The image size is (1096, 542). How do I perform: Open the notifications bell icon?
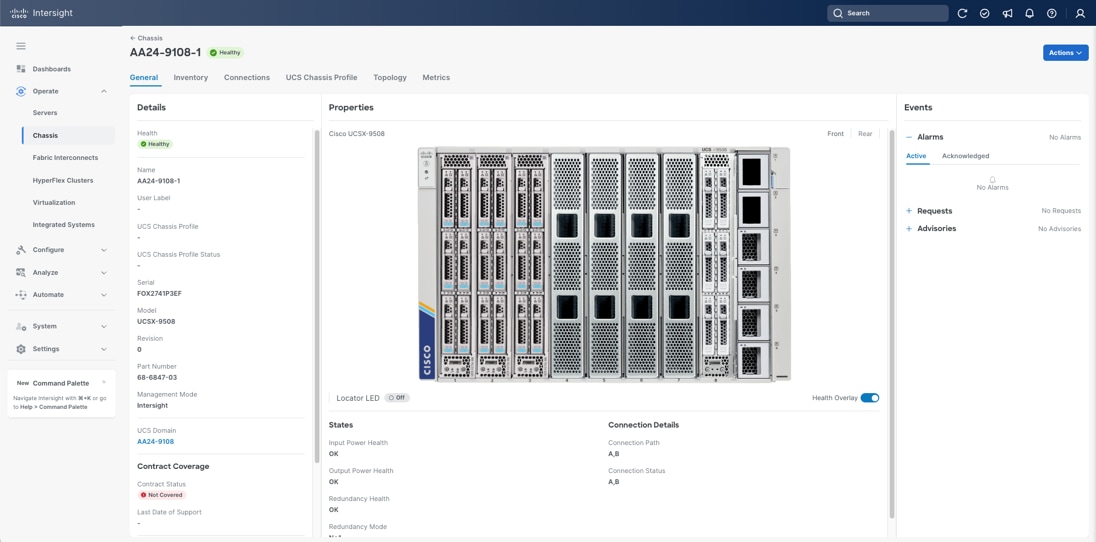coord(1029,13)
